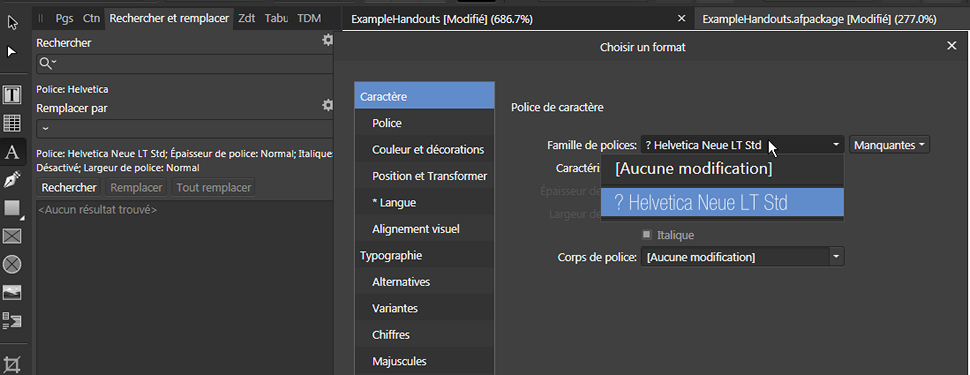This screenshot has height=375, width=970.
Task: Select the Rectangle shape tool
Action: tap(12, 209)
